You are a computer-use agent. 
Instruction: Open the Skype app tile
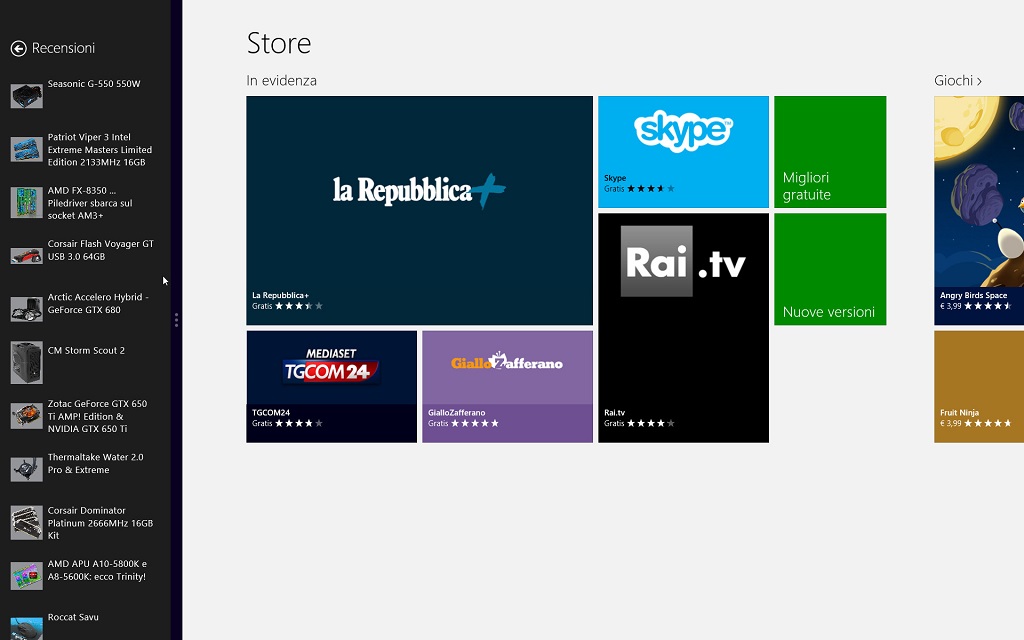[683, 152]
